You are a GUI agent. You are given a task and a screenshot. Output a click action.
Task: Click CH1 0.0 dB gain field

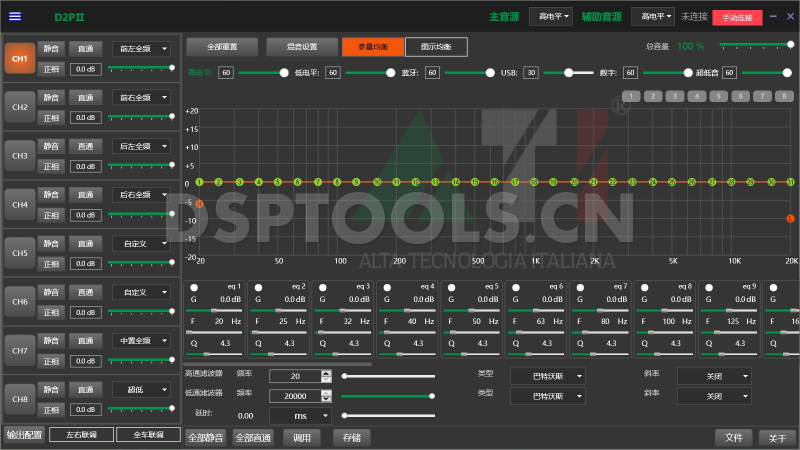coord(85,69)
